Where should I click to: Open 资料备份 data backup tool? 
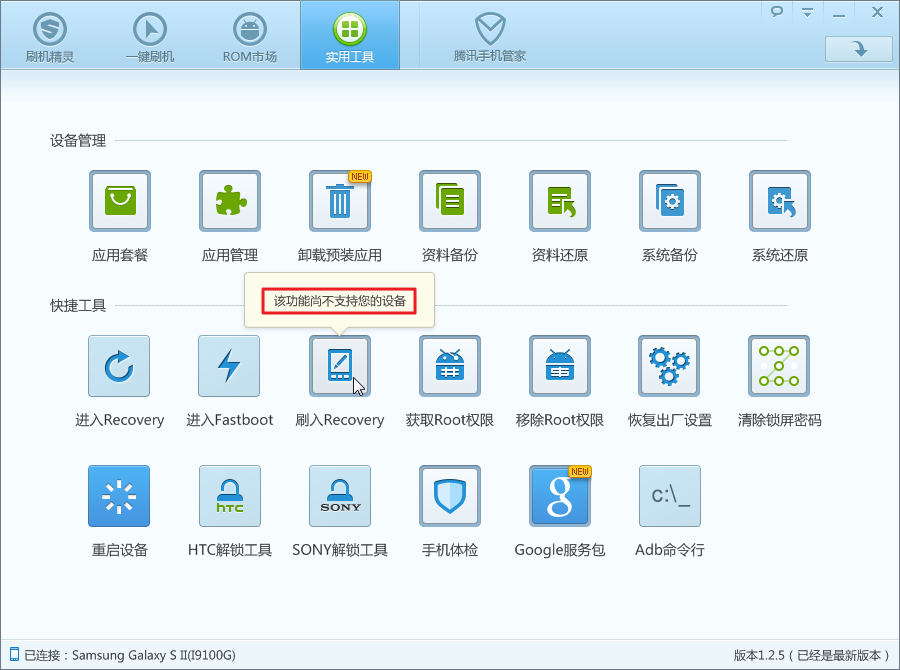tap(450, 201)
